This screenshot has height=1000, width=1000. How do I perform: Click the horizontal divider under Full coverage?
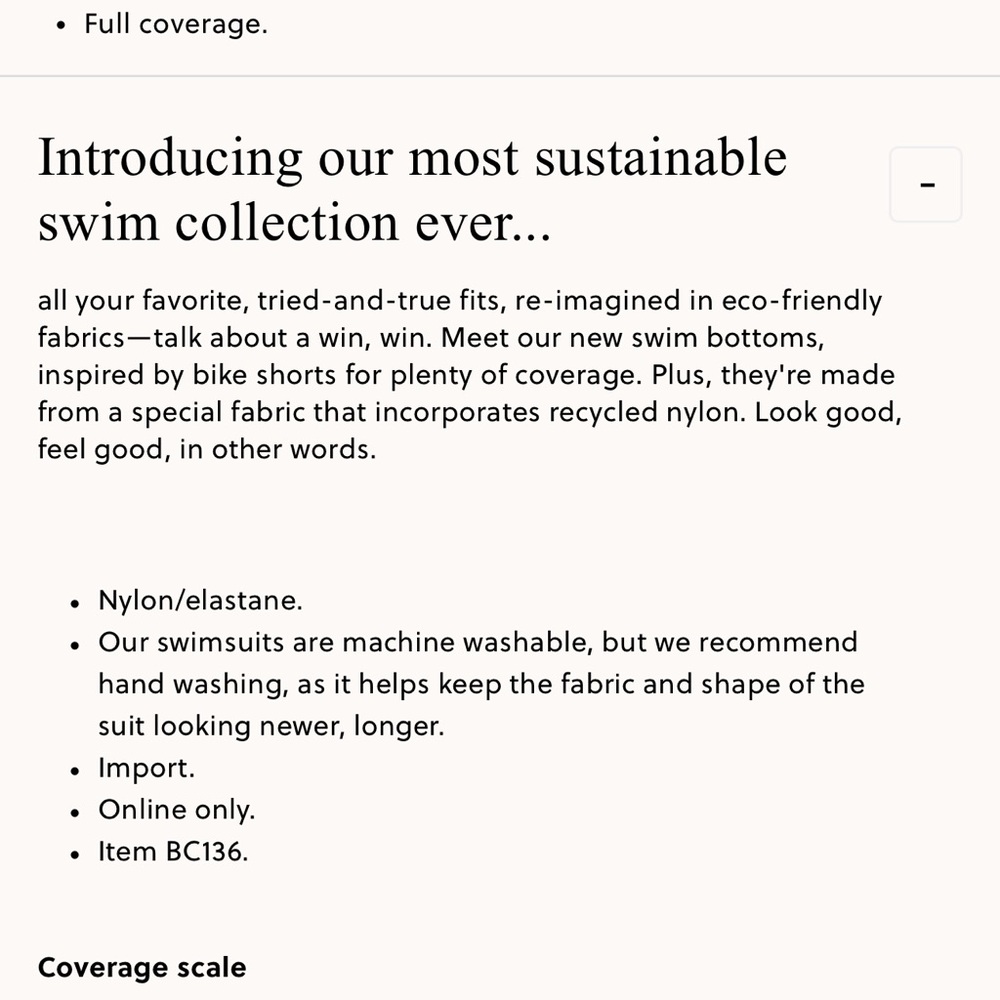point(500,76)
